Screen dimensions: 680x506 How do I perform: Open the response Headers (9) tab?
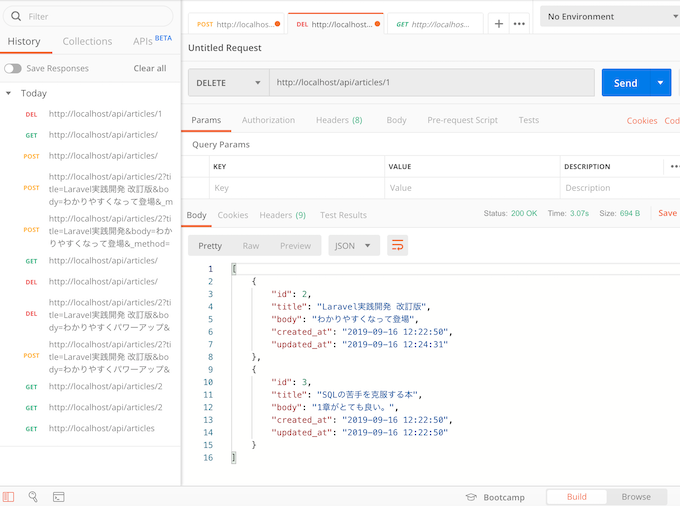pyautogui.click(x=283, y=215)
